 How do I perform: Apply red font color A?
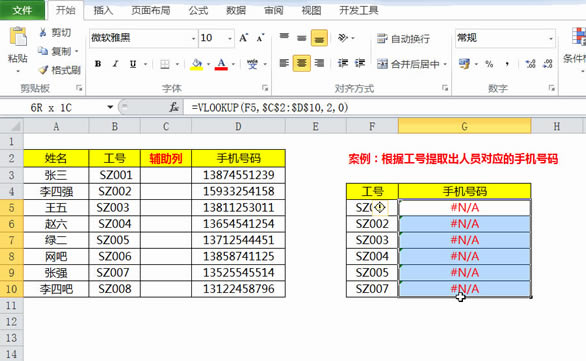coord(221,64)
